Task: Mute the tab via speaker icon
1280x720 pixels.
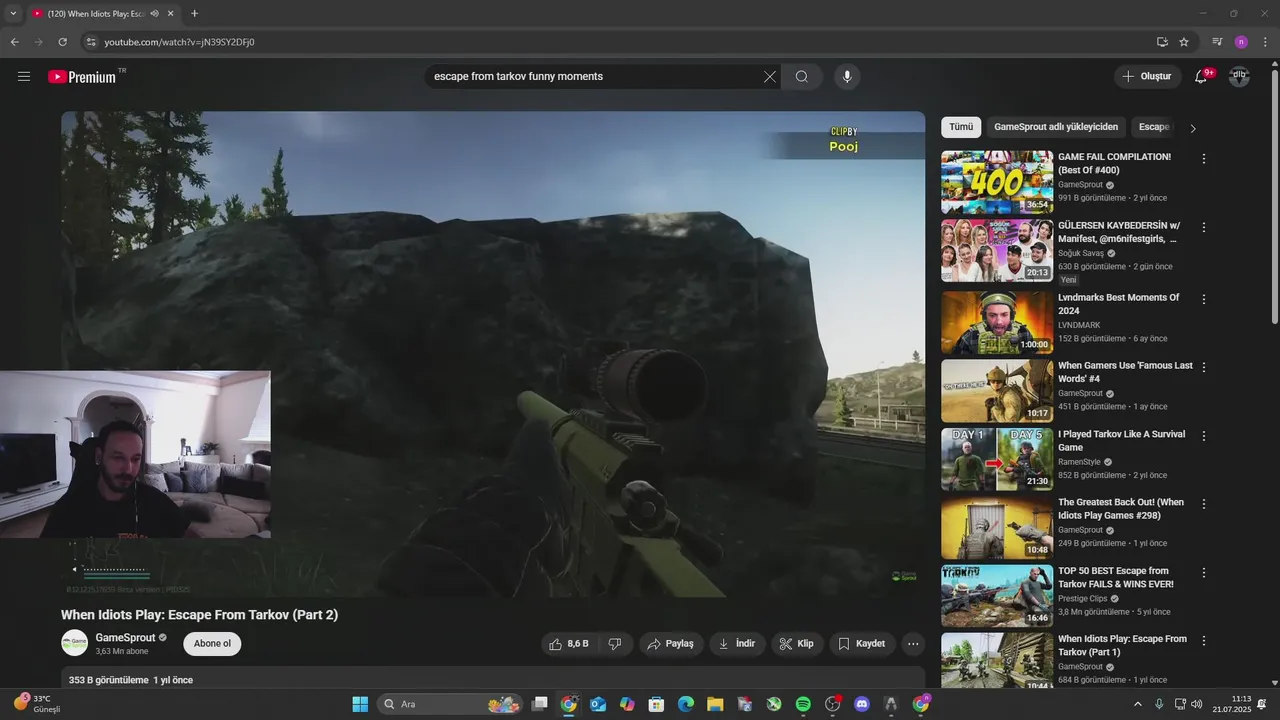Action: click(154, 14)
